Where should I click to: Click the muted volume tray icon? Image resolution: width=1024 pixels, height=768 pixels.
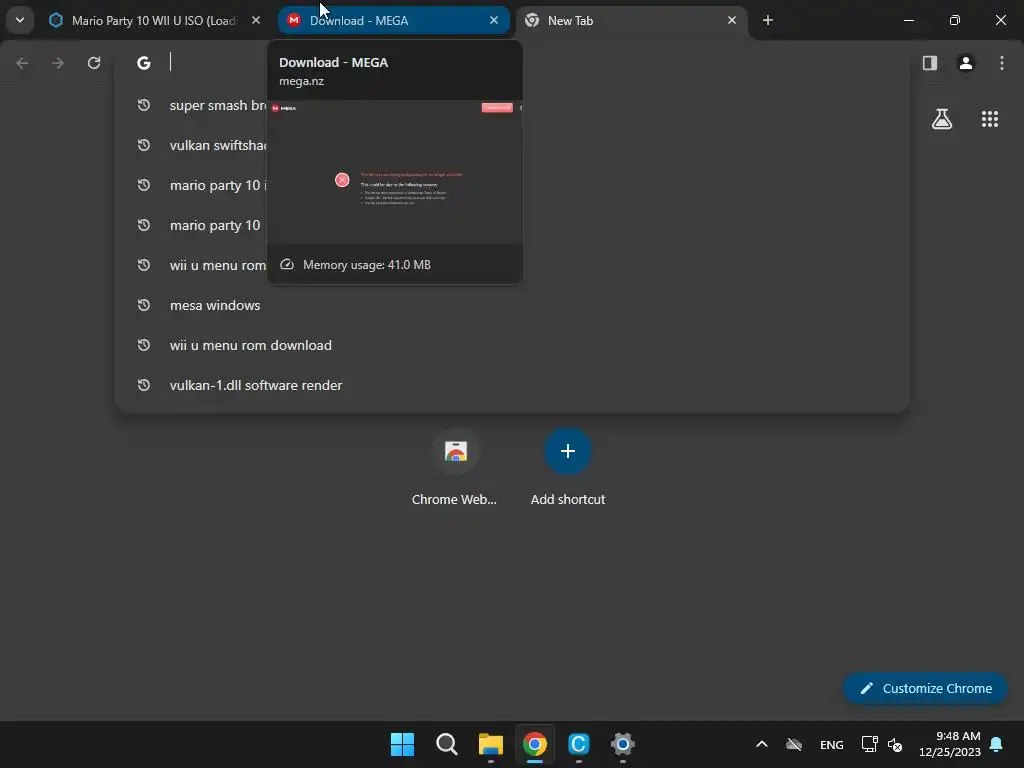[x=895, y=744]
